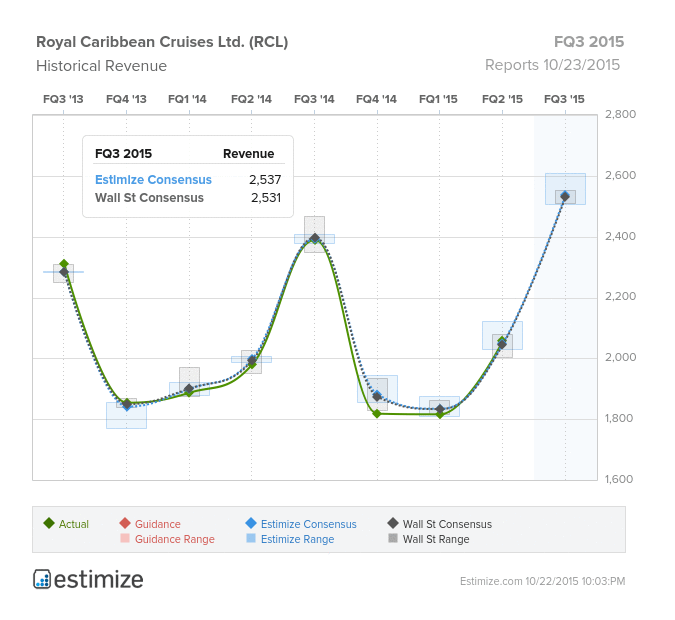Click the Royal Caribbean Cruises Ltd. (RCL) title

162,42
